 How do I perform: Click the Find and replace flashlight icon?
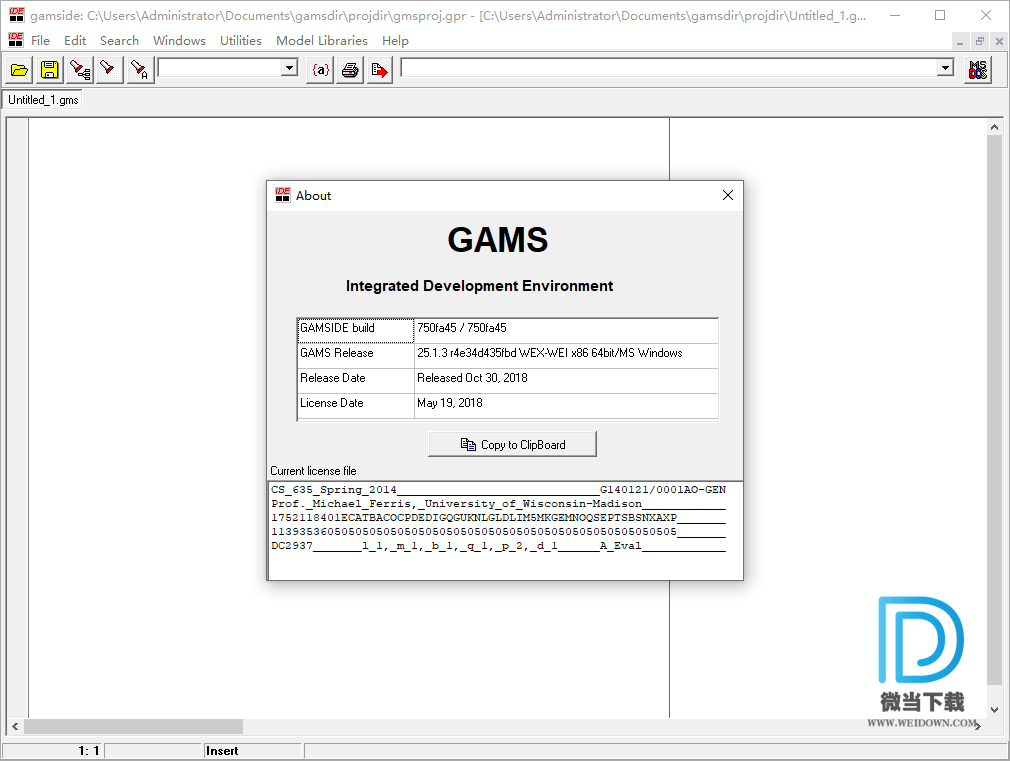point(140,70)
